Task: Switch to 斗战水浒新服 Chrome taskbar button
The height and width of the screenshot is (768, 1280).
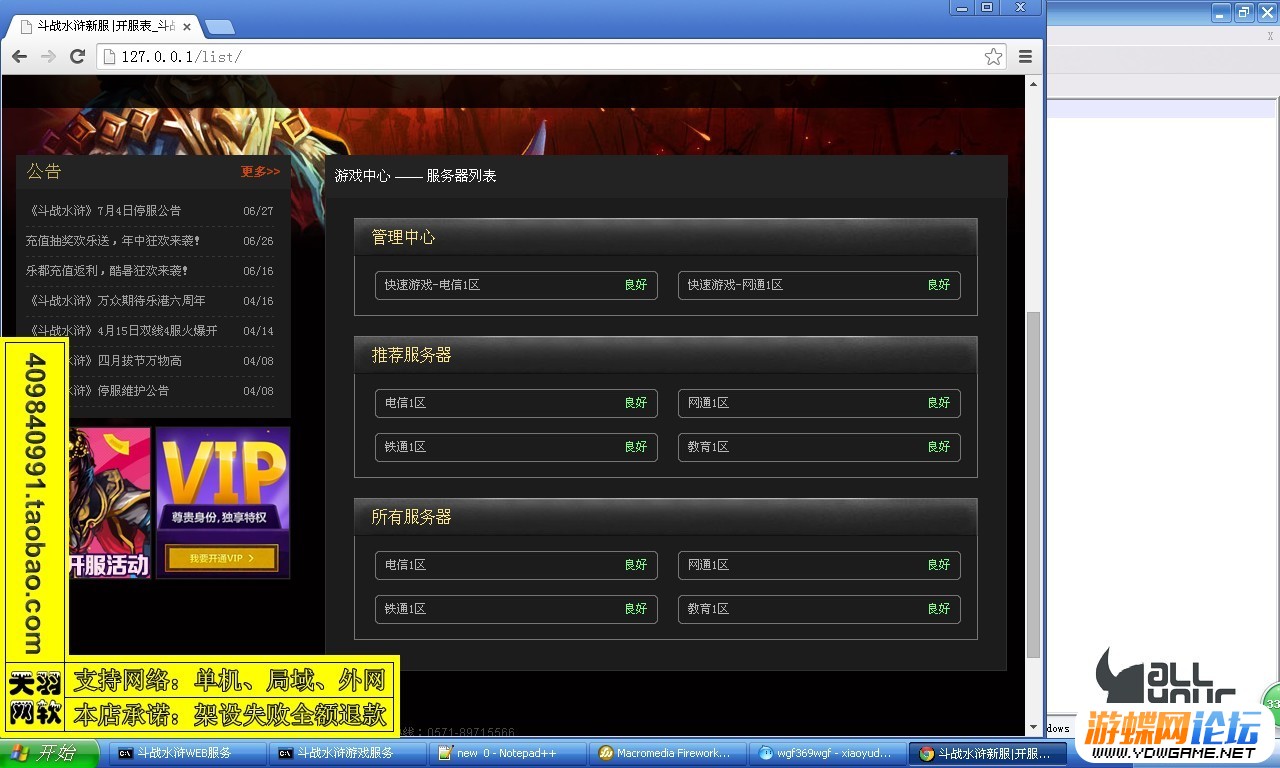Action: pos(988,754)
